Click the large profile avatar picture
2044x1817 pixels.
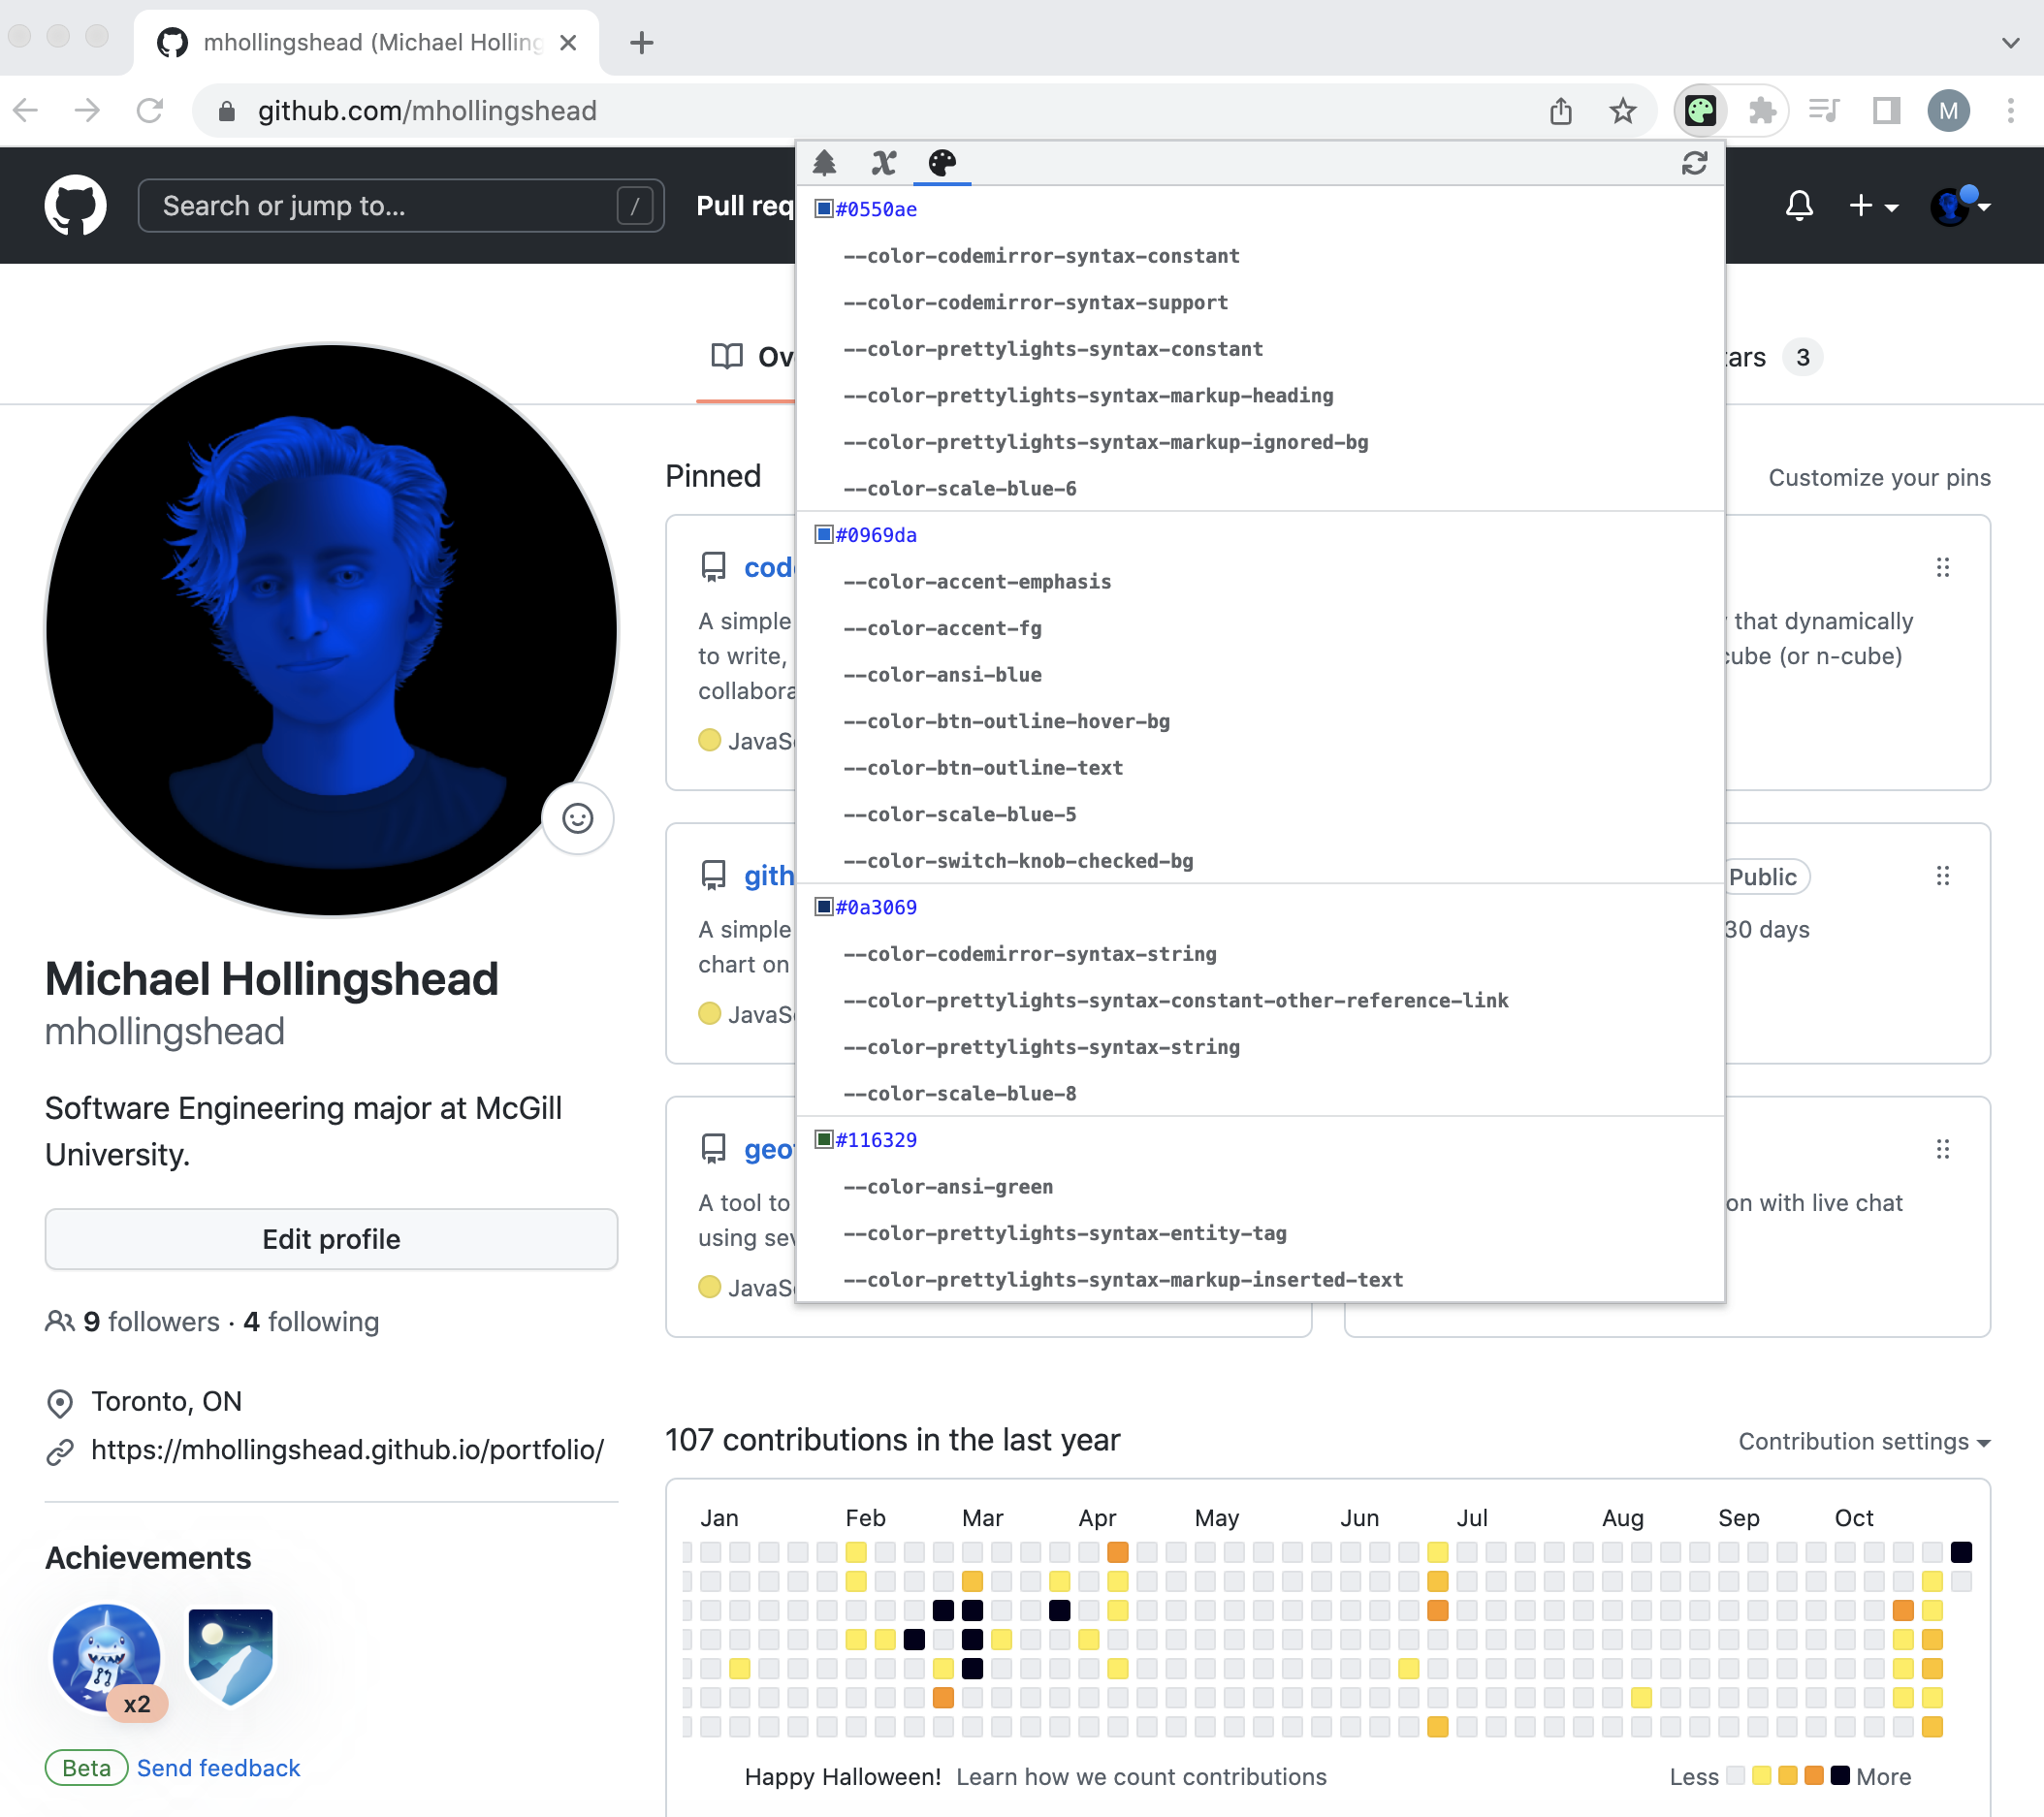pyautogui.click(x=331, y=630)
